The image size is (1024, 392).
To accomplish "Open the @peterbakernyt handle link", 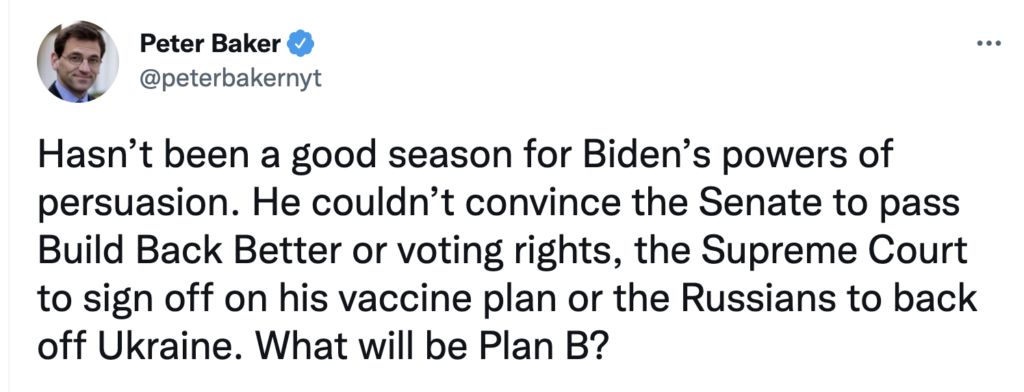I will point(231,79).
